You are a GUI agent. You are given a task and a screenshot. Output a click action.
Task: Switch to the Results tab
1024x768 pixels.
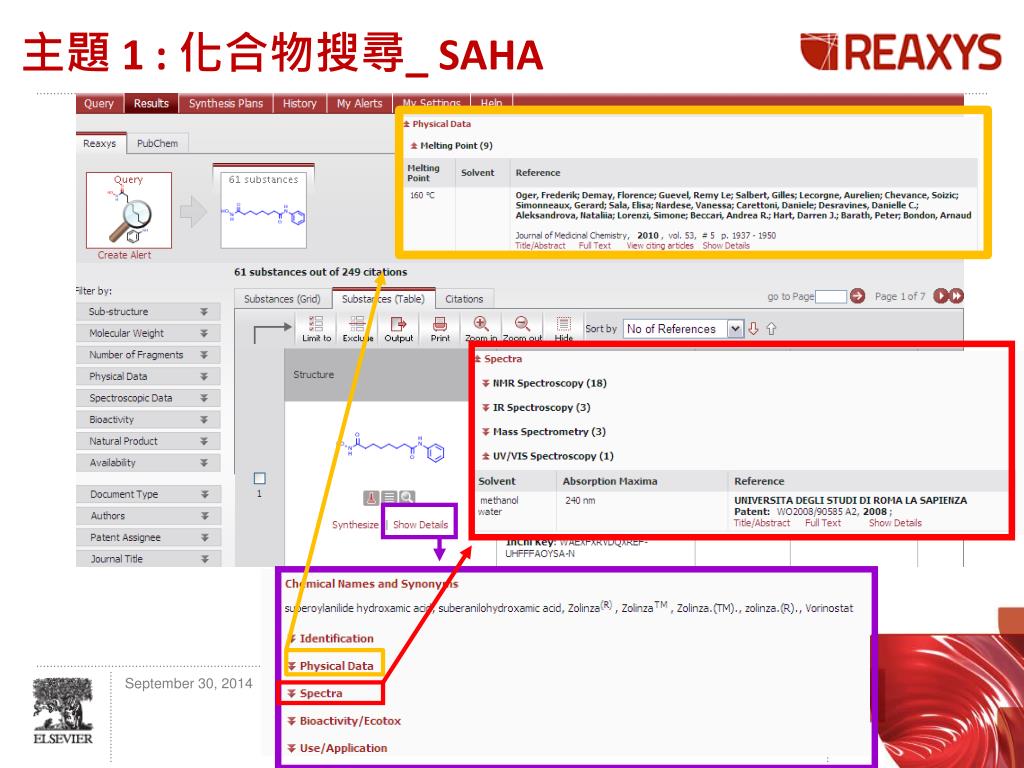click(151, 103)
